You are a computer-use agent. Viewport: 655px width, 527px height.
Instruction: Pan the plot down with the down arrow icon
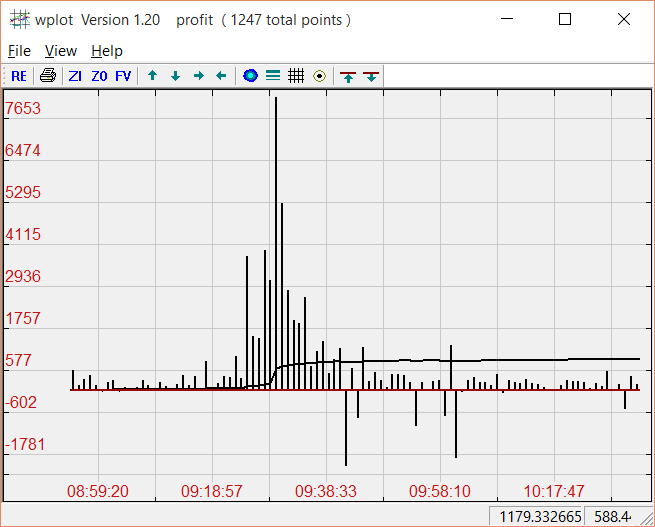[x=175, y=76]
